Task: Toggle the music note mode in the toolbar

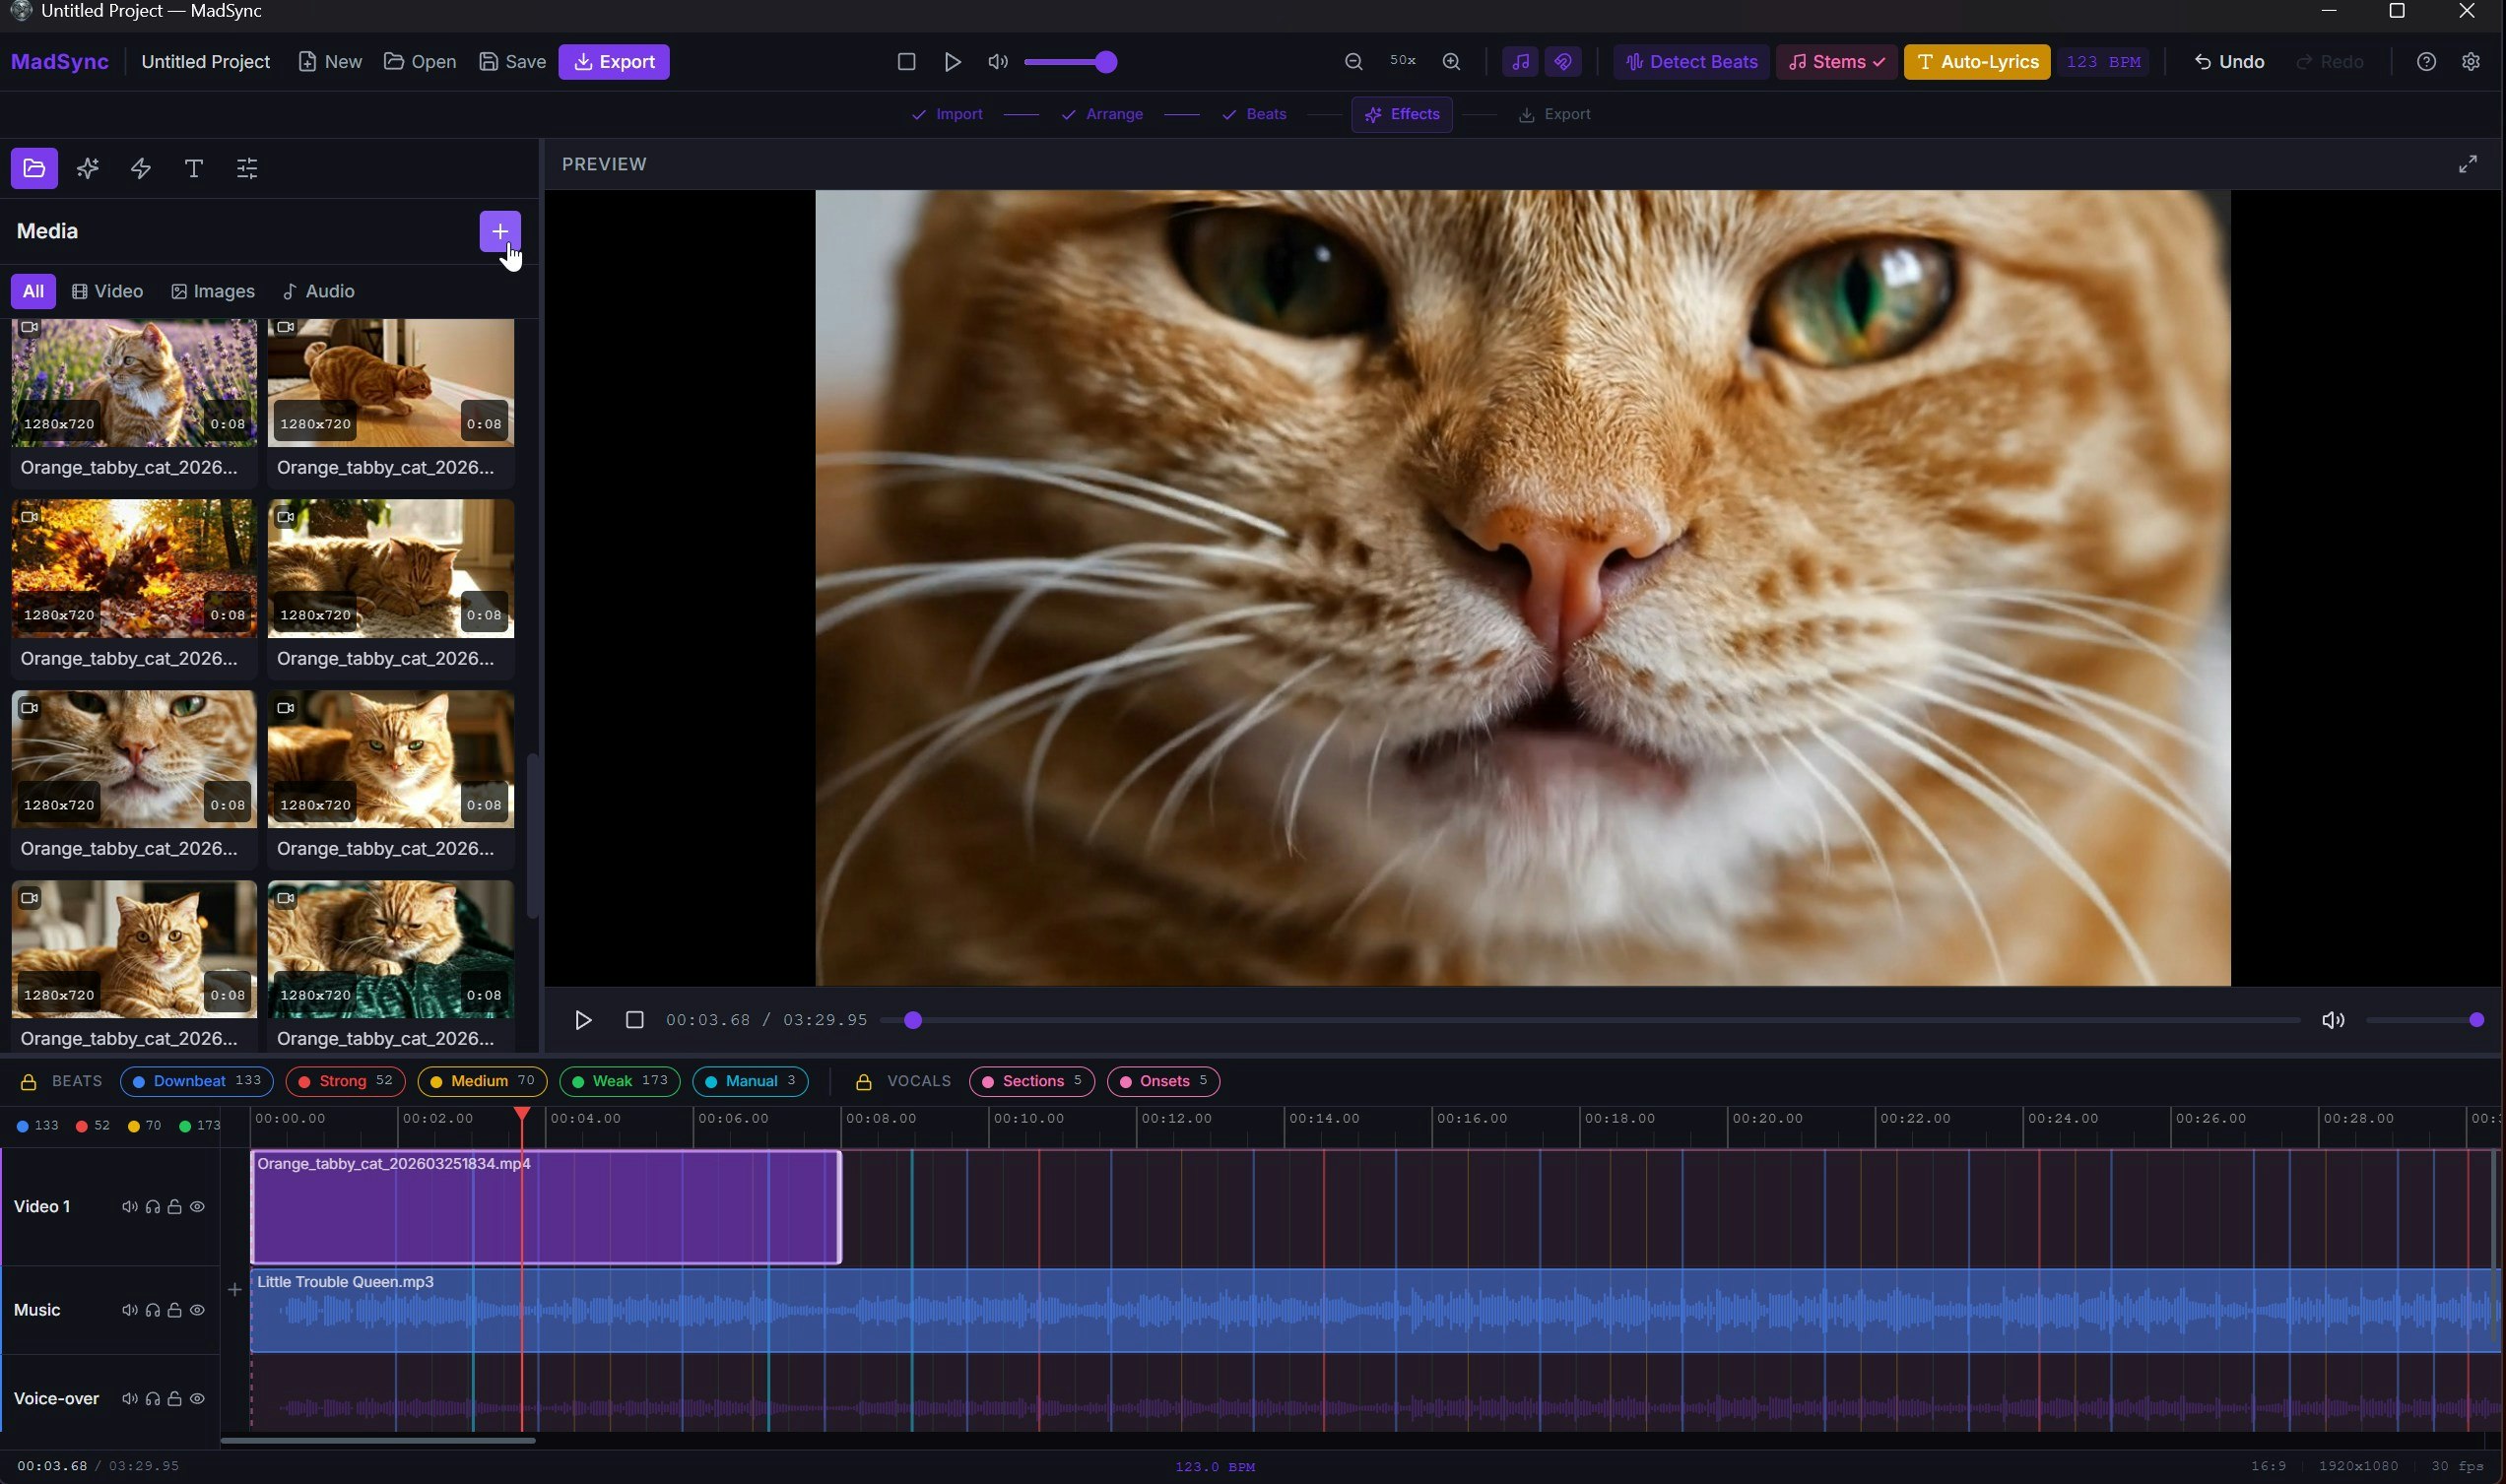Action: (1519, 61)
